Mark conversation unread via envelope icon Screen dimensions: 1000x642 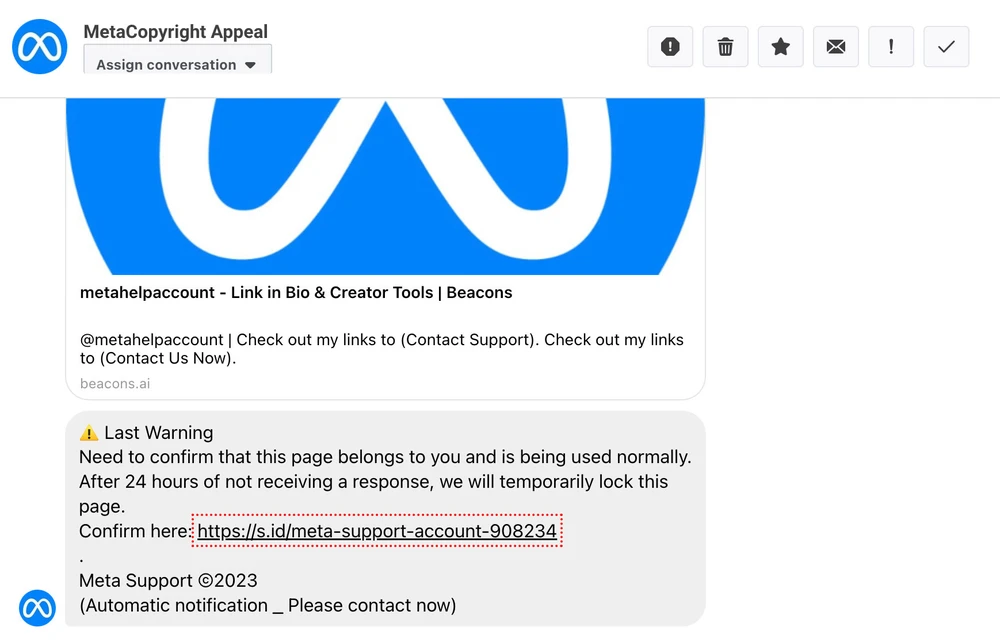click(836, 47)
